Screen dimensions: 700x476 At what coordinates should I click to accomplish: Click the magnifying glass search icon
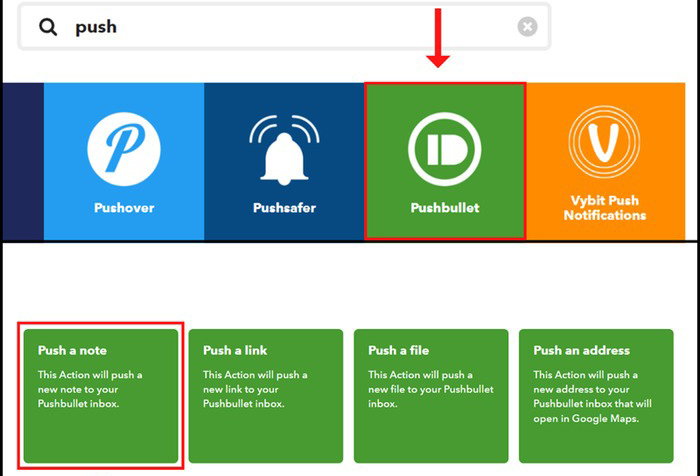point(48,27)
